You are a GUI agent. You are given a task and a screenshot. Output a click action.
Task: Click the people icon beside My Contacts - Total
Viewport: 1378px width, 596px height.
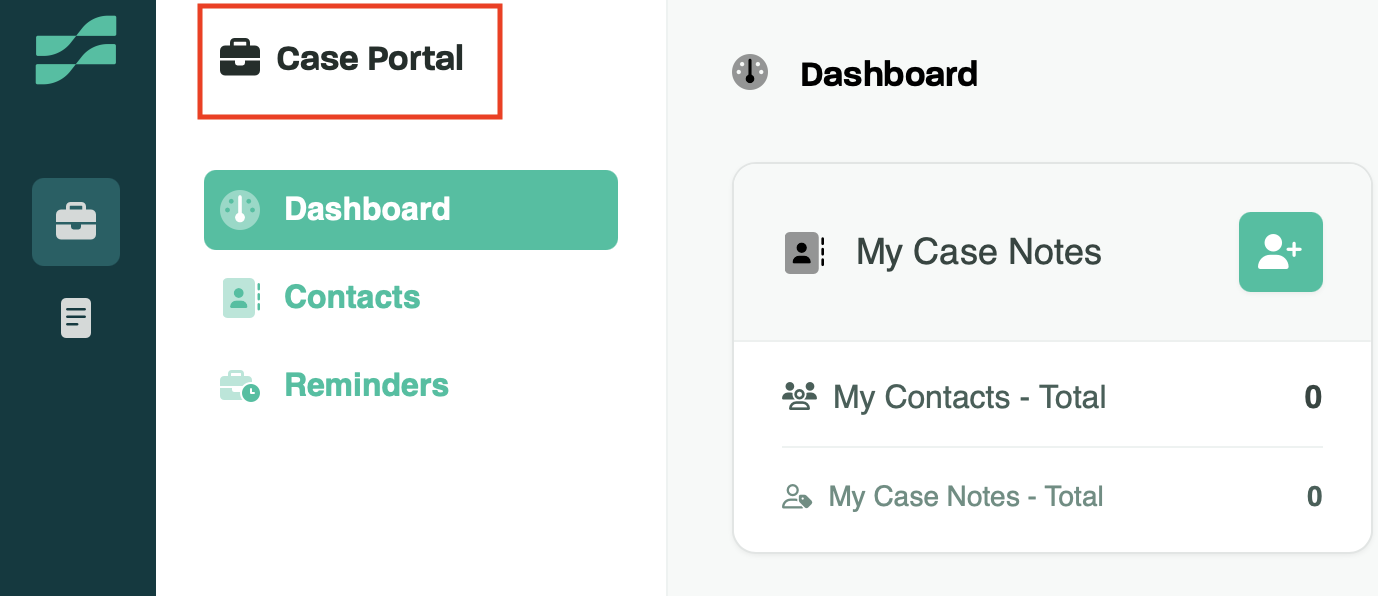(x=799, y=397)
